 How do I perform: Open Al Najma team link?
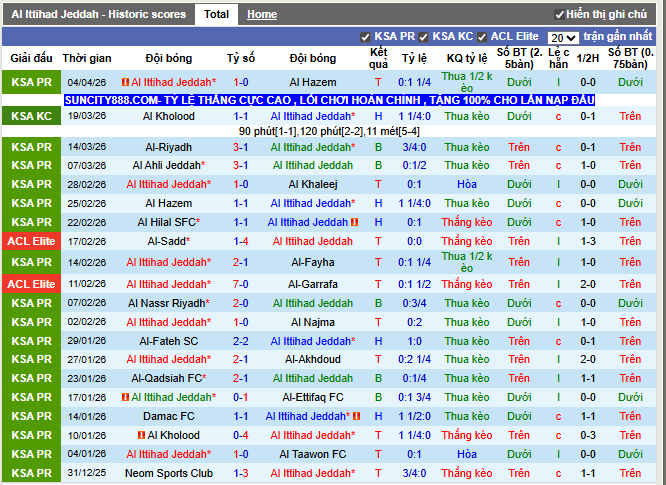(313, 322)
